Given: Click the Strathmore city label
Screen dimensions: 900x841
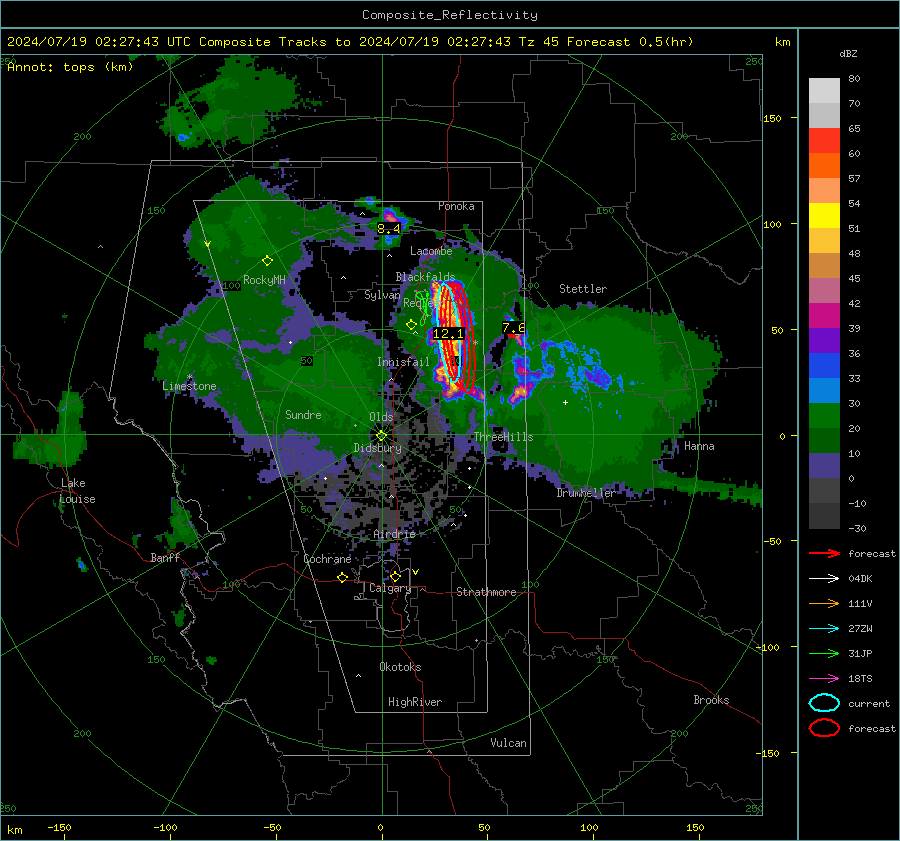Looking at the screenshot, I should pyautogui.click(x=486, y=592).
